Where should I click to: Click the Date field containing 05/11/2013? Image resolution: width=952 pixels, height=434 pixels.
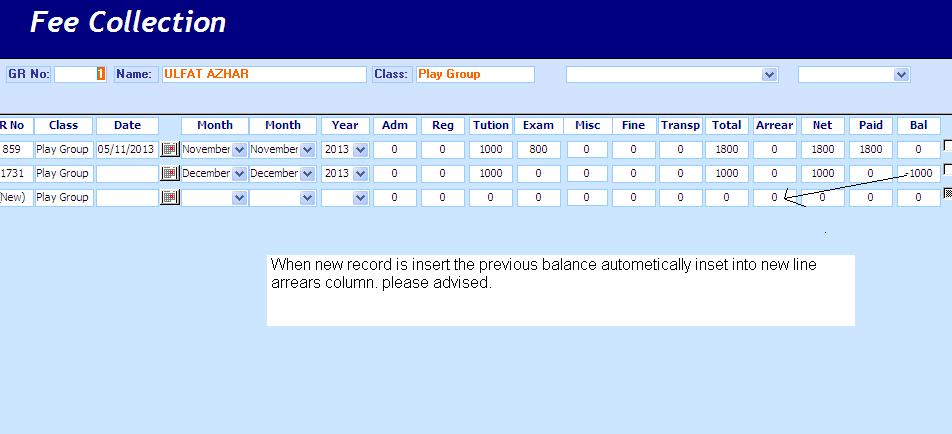127,149
